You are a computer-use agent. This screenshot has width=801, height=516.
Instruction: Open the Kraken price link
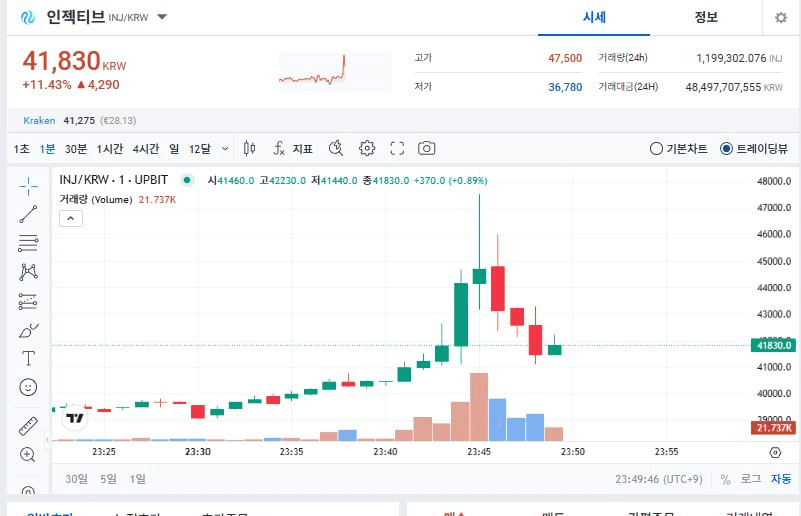pos(39,121)
